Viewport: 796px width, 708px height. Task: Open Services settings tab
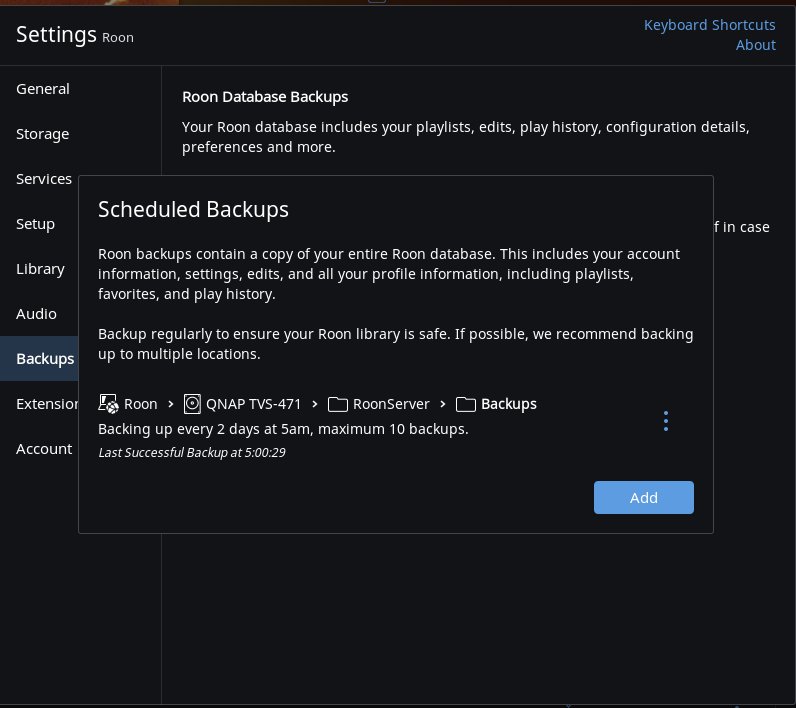click(x=44, y=179)
